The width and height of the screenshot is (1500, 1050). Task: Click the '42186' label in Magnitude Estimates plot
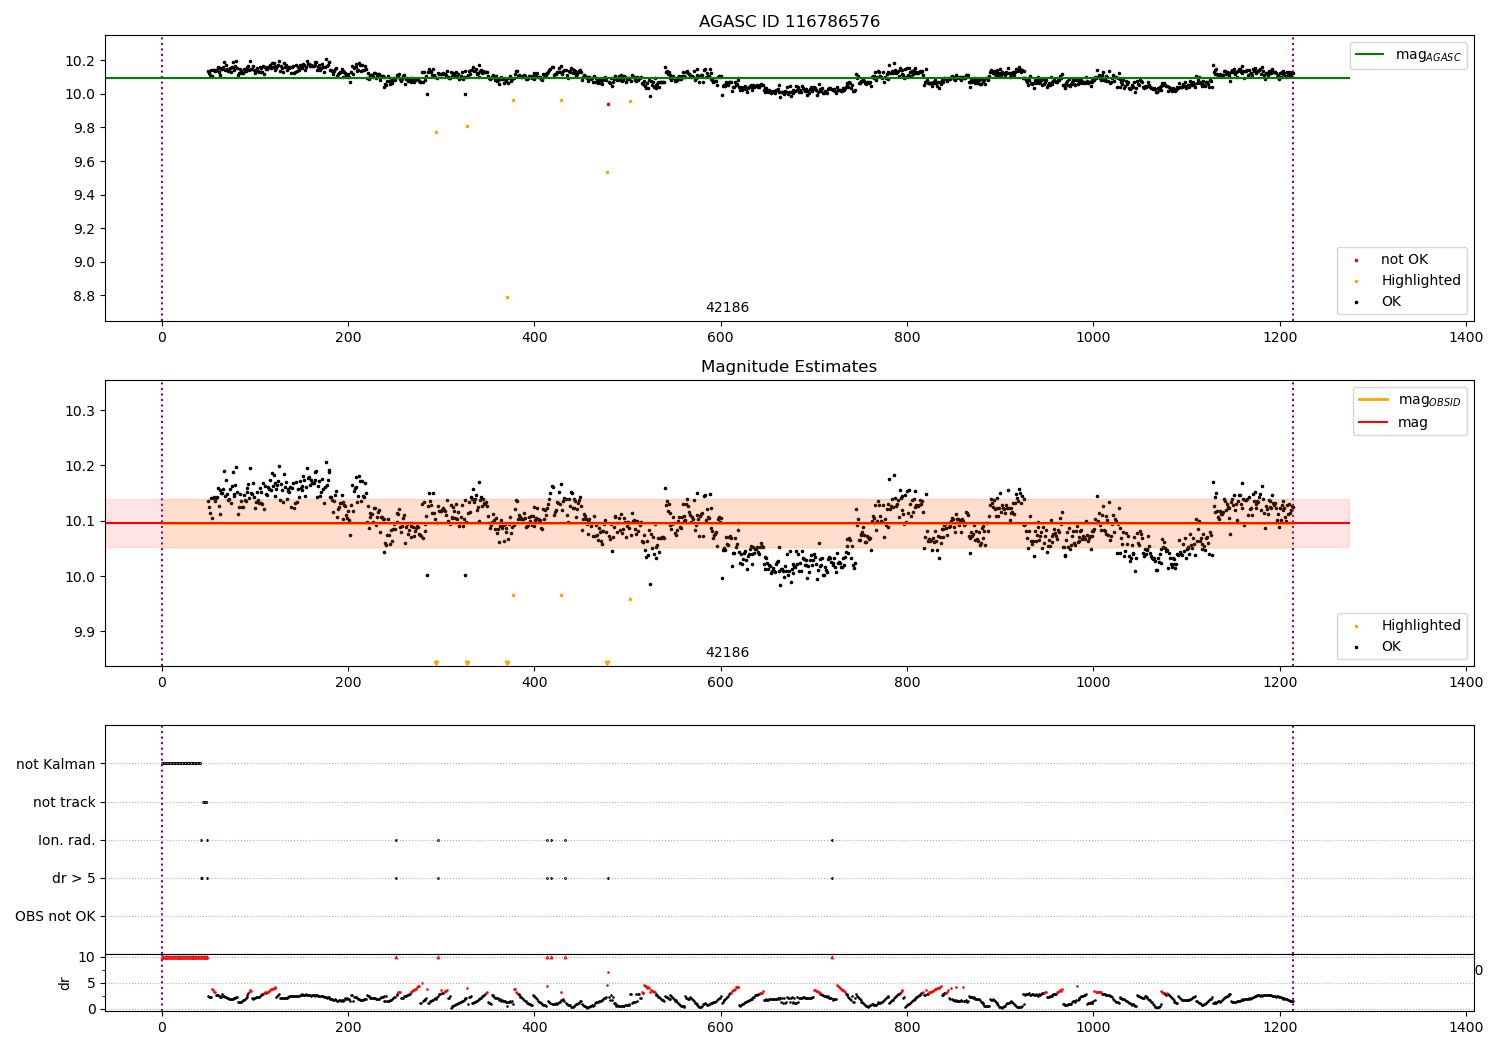[727, 653]
